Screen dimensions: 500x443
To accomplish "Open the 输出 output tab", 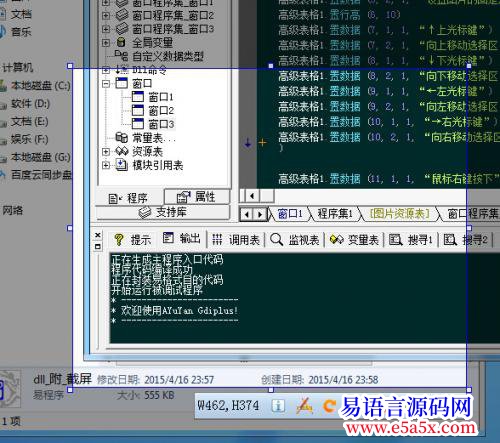I will coord(182,238).
